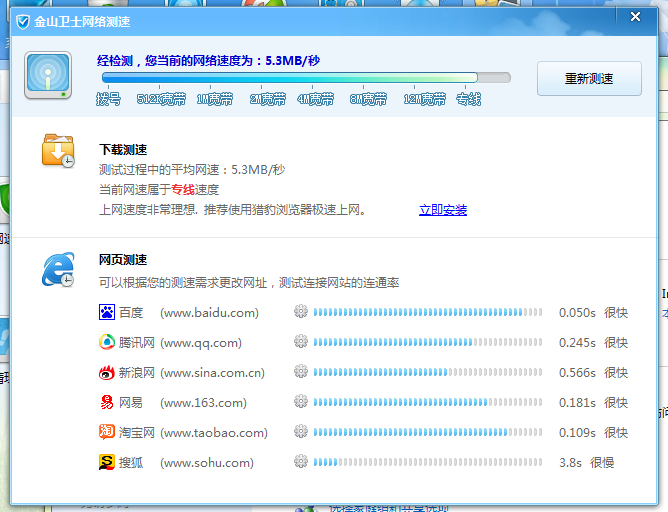Click the 搜狐 response speed bar
This screenshot has height=512, width=668.
coord(428,462)
